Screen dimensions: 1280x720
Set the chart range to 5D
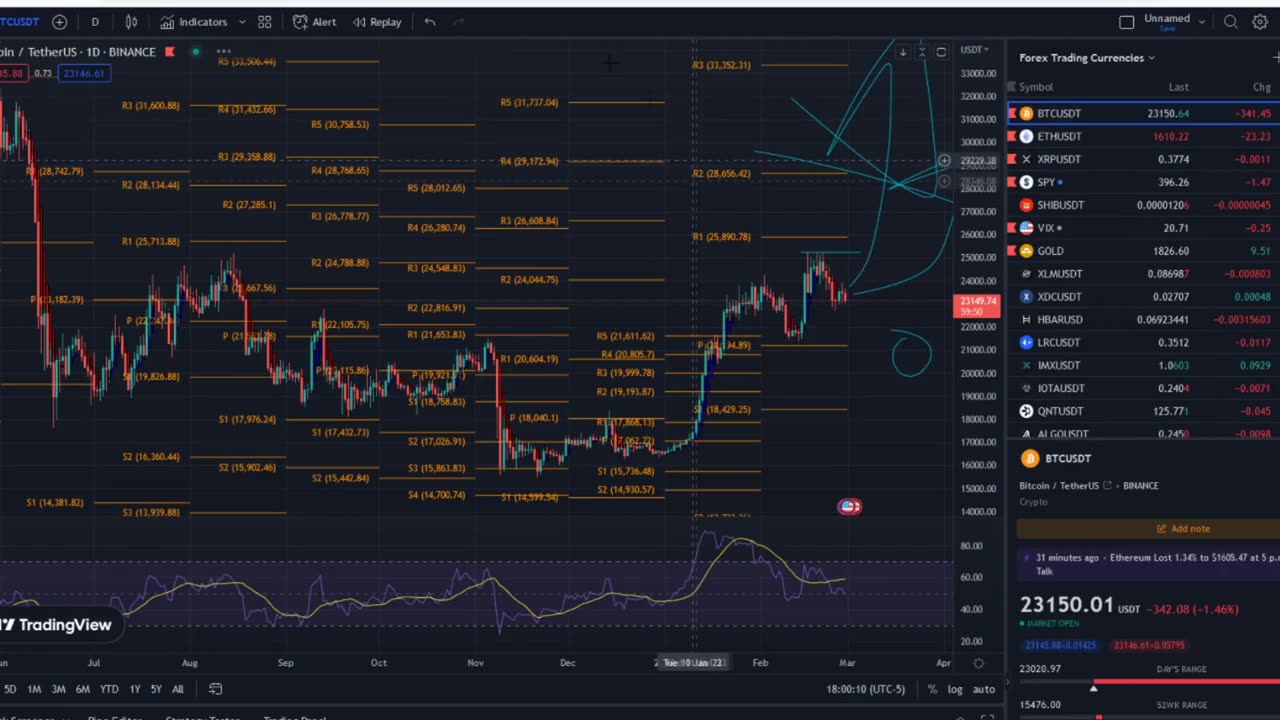point(9,689)
